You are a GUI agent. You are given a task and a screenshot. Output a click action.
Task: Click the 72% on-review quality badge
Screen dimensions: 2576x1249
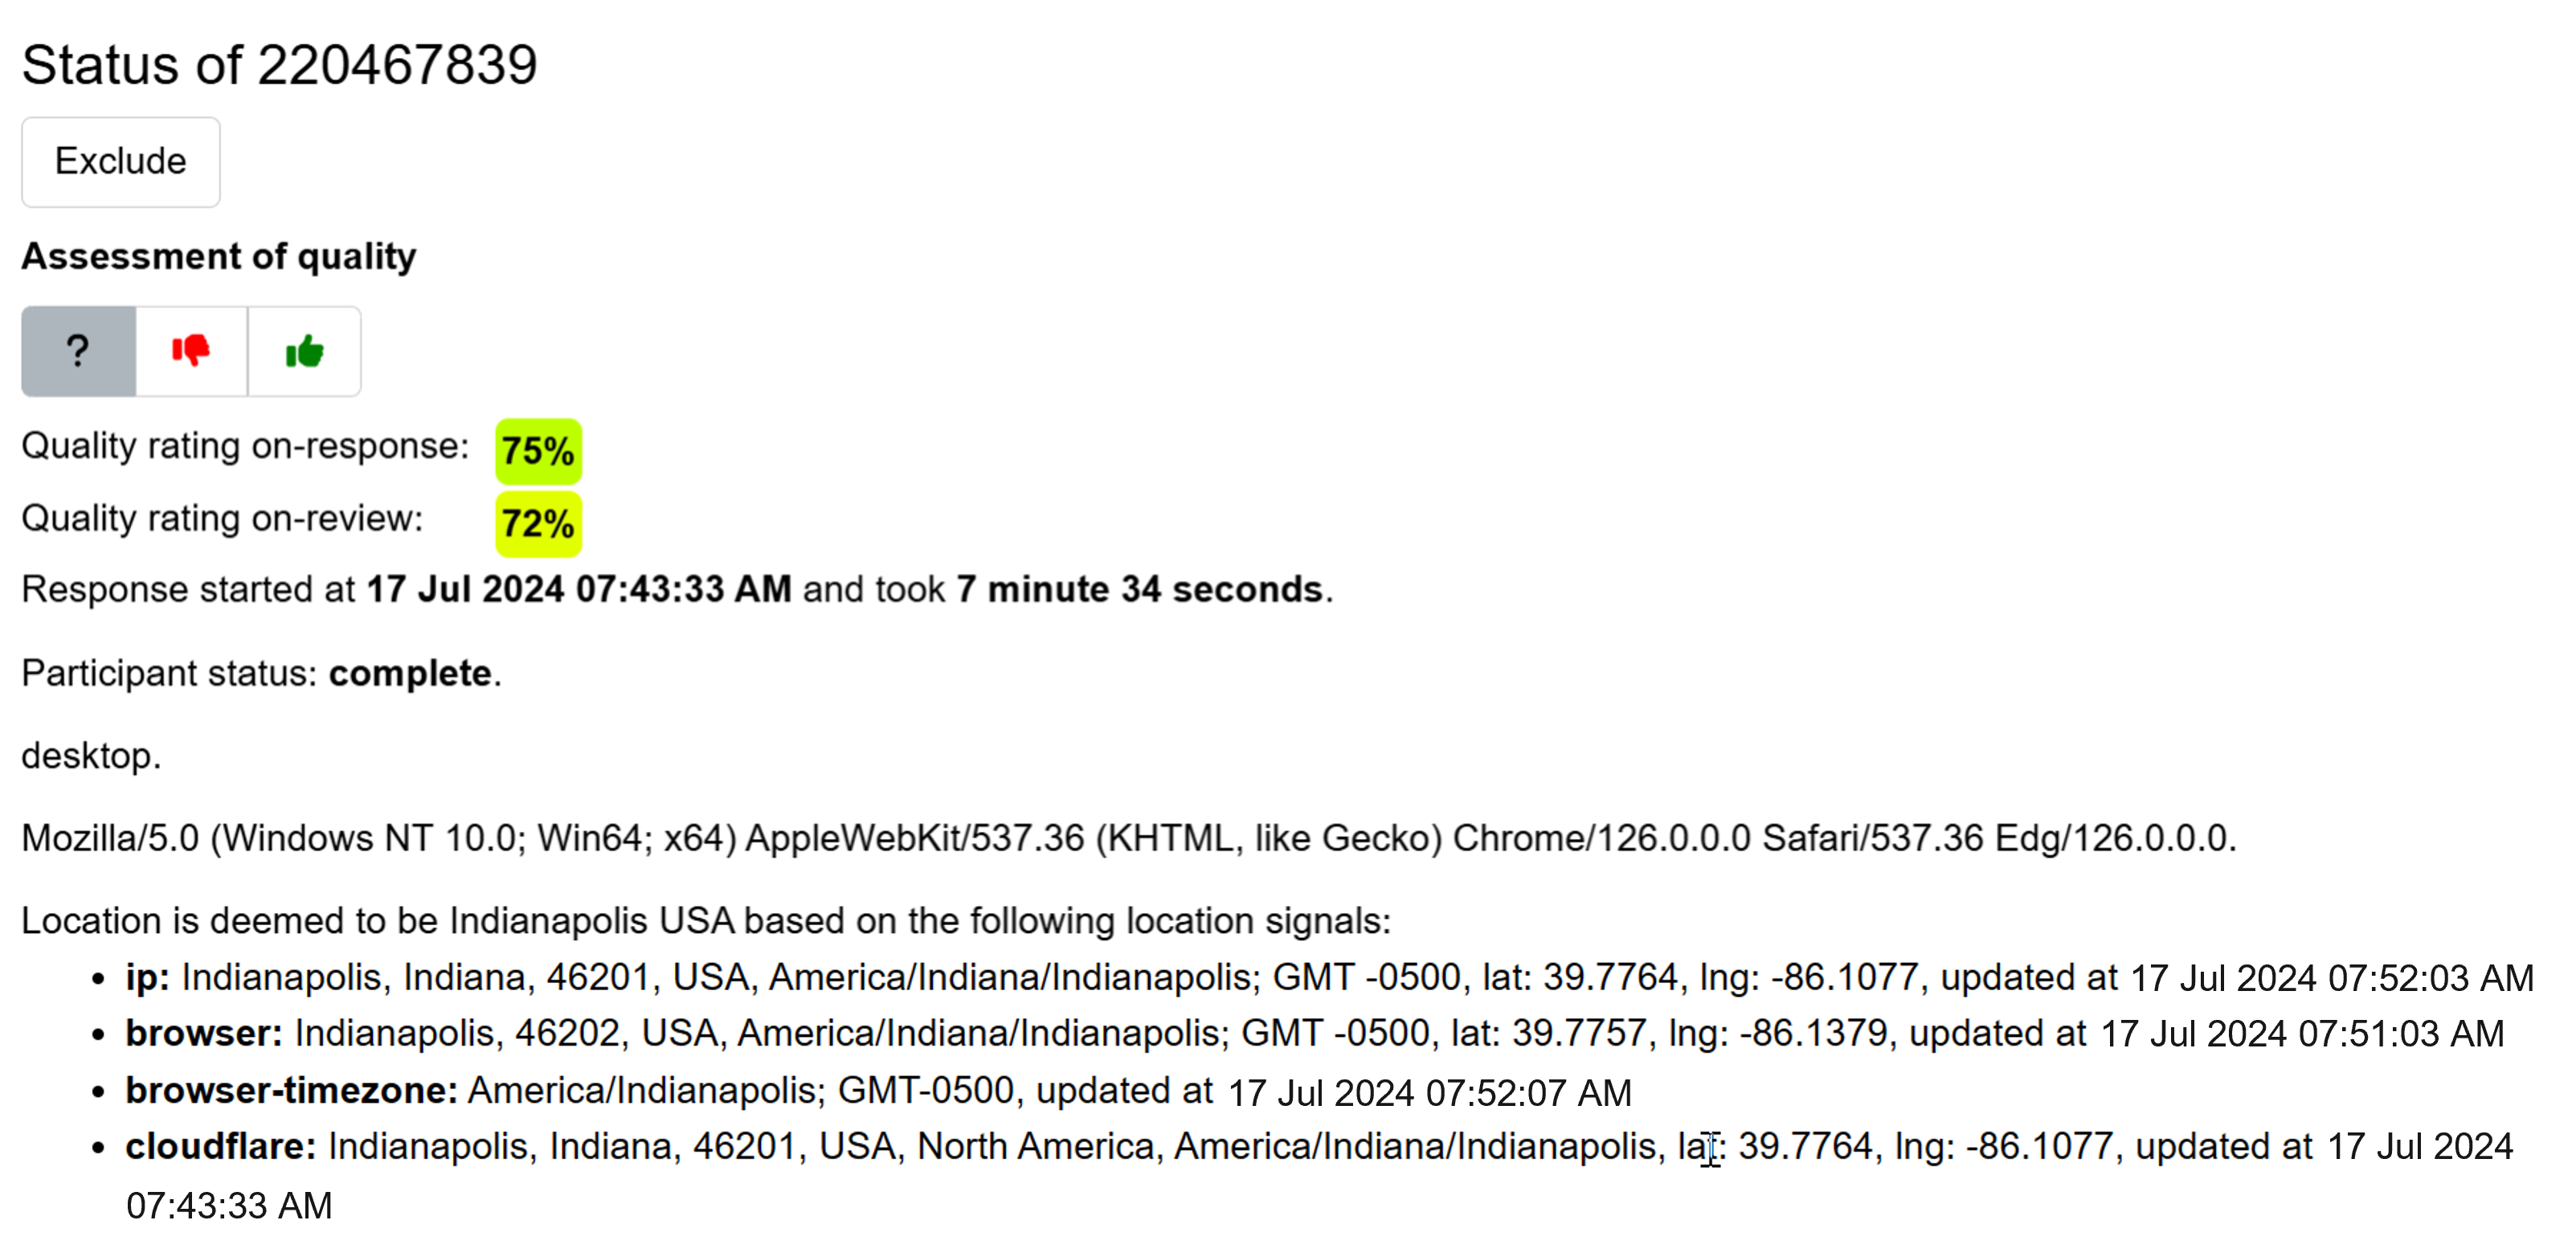click(x=538, y=523)
